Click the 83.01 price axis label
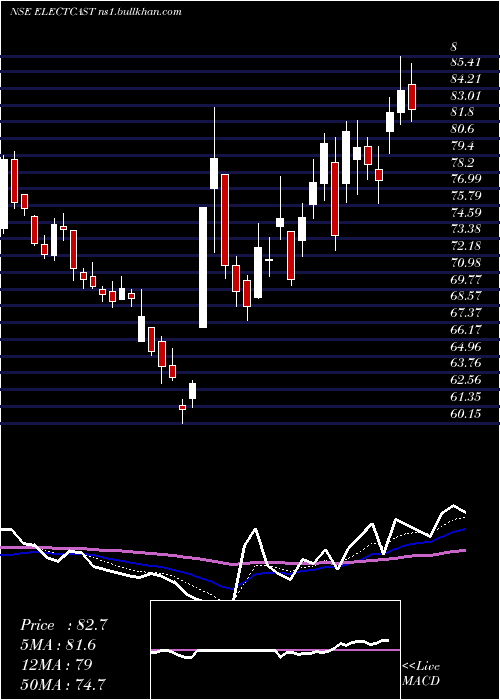The height and width of the screenshot is (700, 500). coord(466,96)
